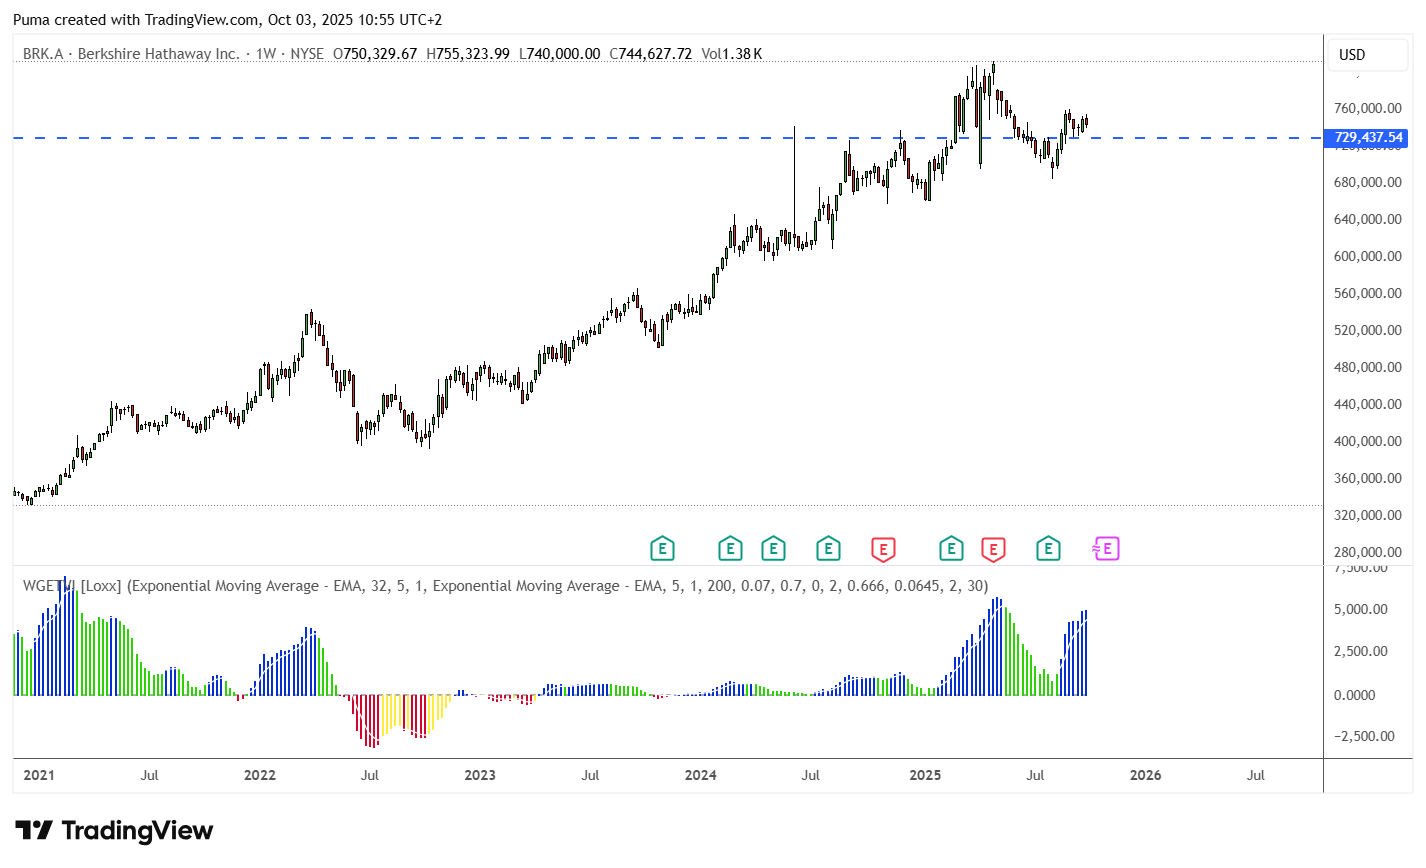This screenshot has width=1426, height=868.
Task: Click the 0.0000 indicator axis label
Action: click(1355, 695)
